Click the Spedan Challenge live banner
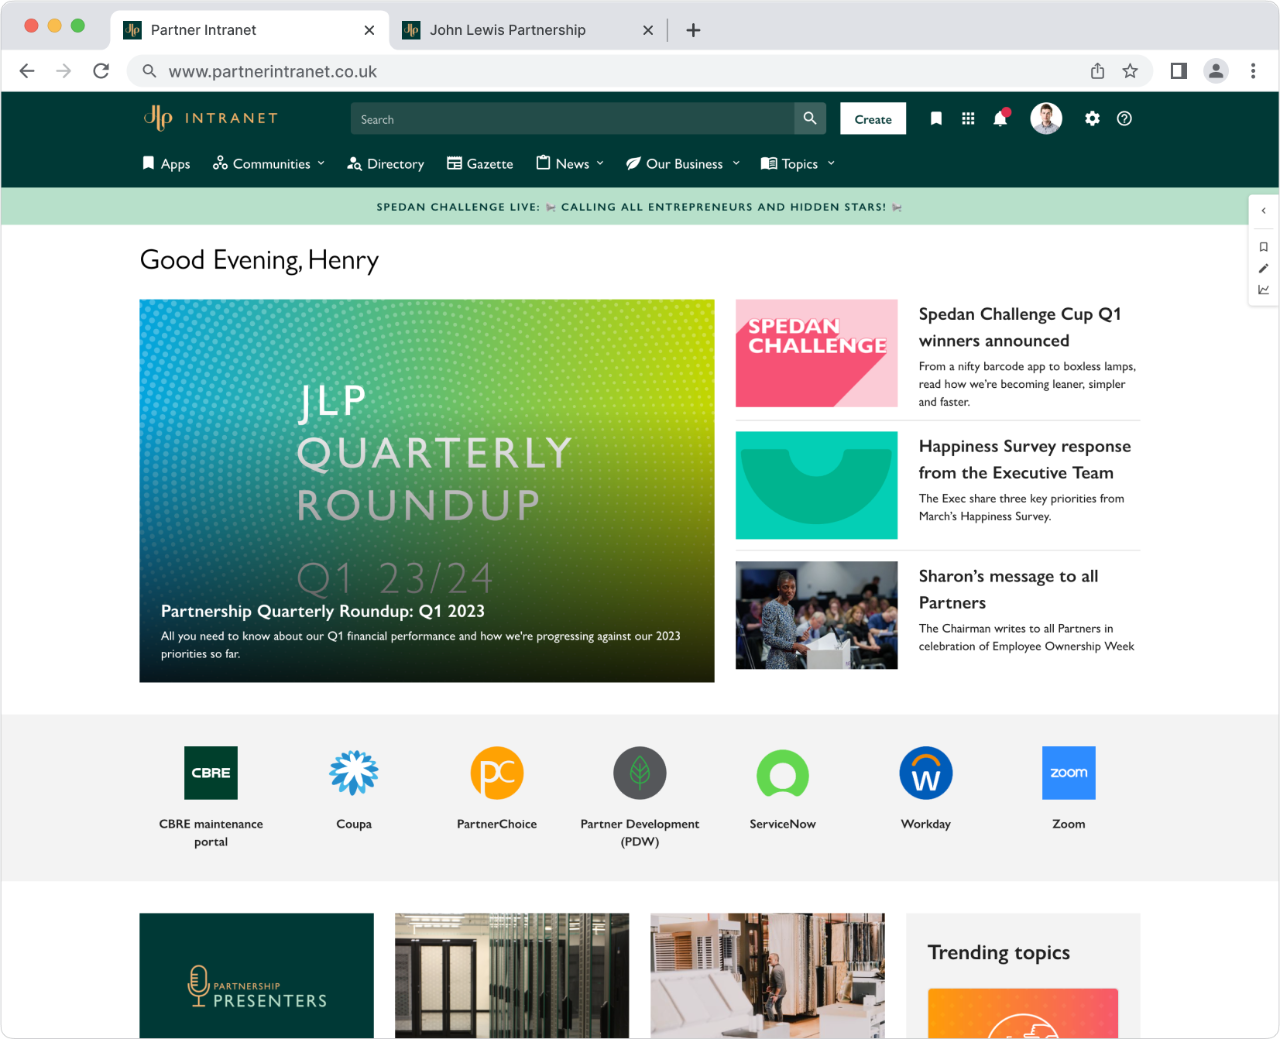 pos(639,207)
